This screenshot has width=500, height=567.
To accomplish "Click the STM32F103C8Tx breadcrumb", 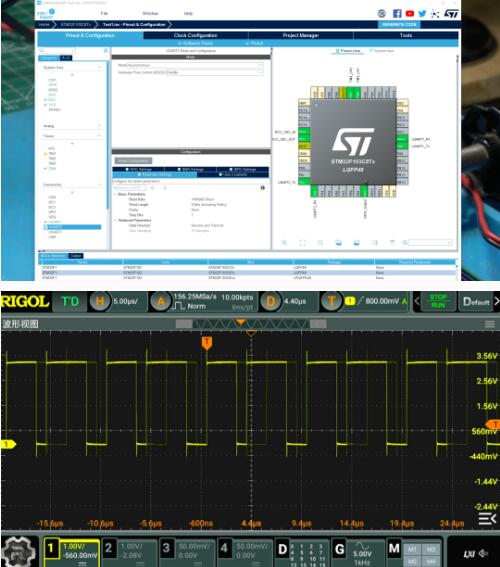I will click(x=75, y=24).
